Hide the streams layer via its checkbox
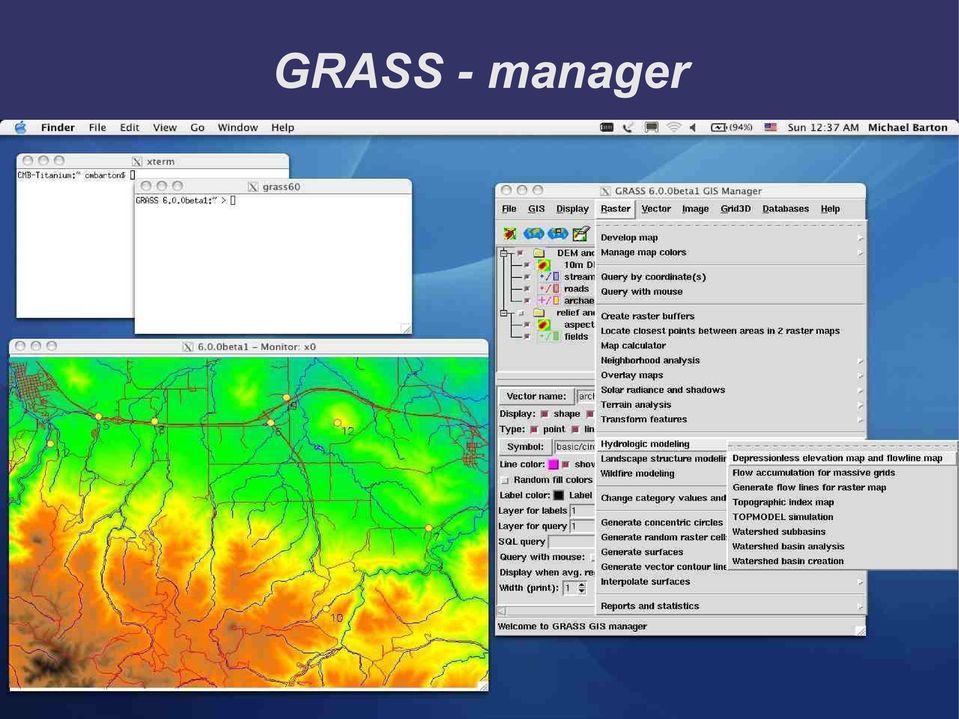Screen dimensions: 959x719 coord(527,277)
